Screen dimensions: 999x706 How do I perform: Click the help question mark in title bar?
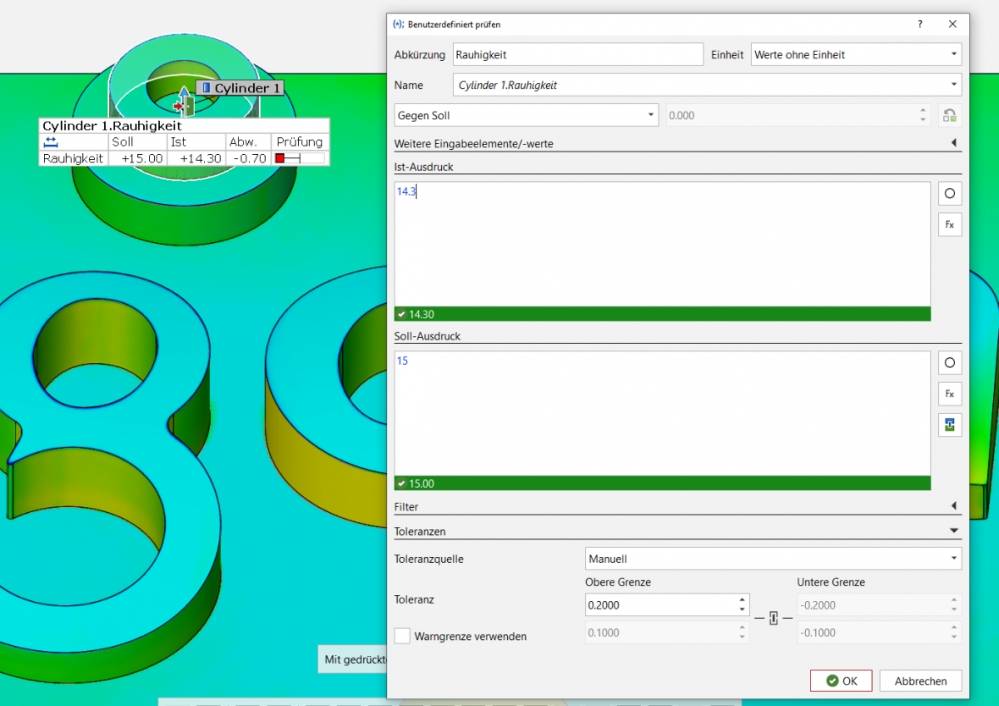pos(920,23)
